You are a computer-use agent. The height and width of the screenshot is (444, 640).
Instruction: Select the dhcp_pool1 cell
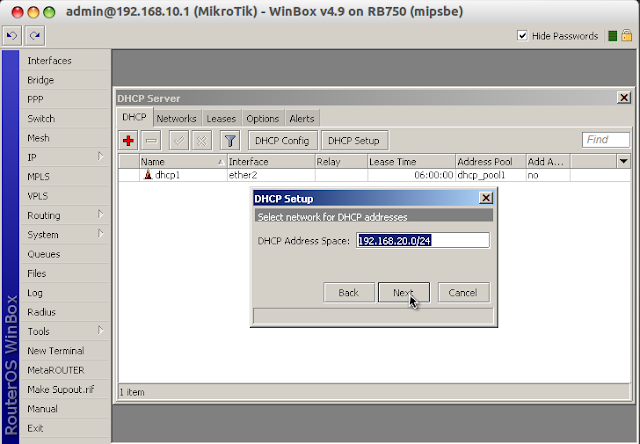pos(491,175)
